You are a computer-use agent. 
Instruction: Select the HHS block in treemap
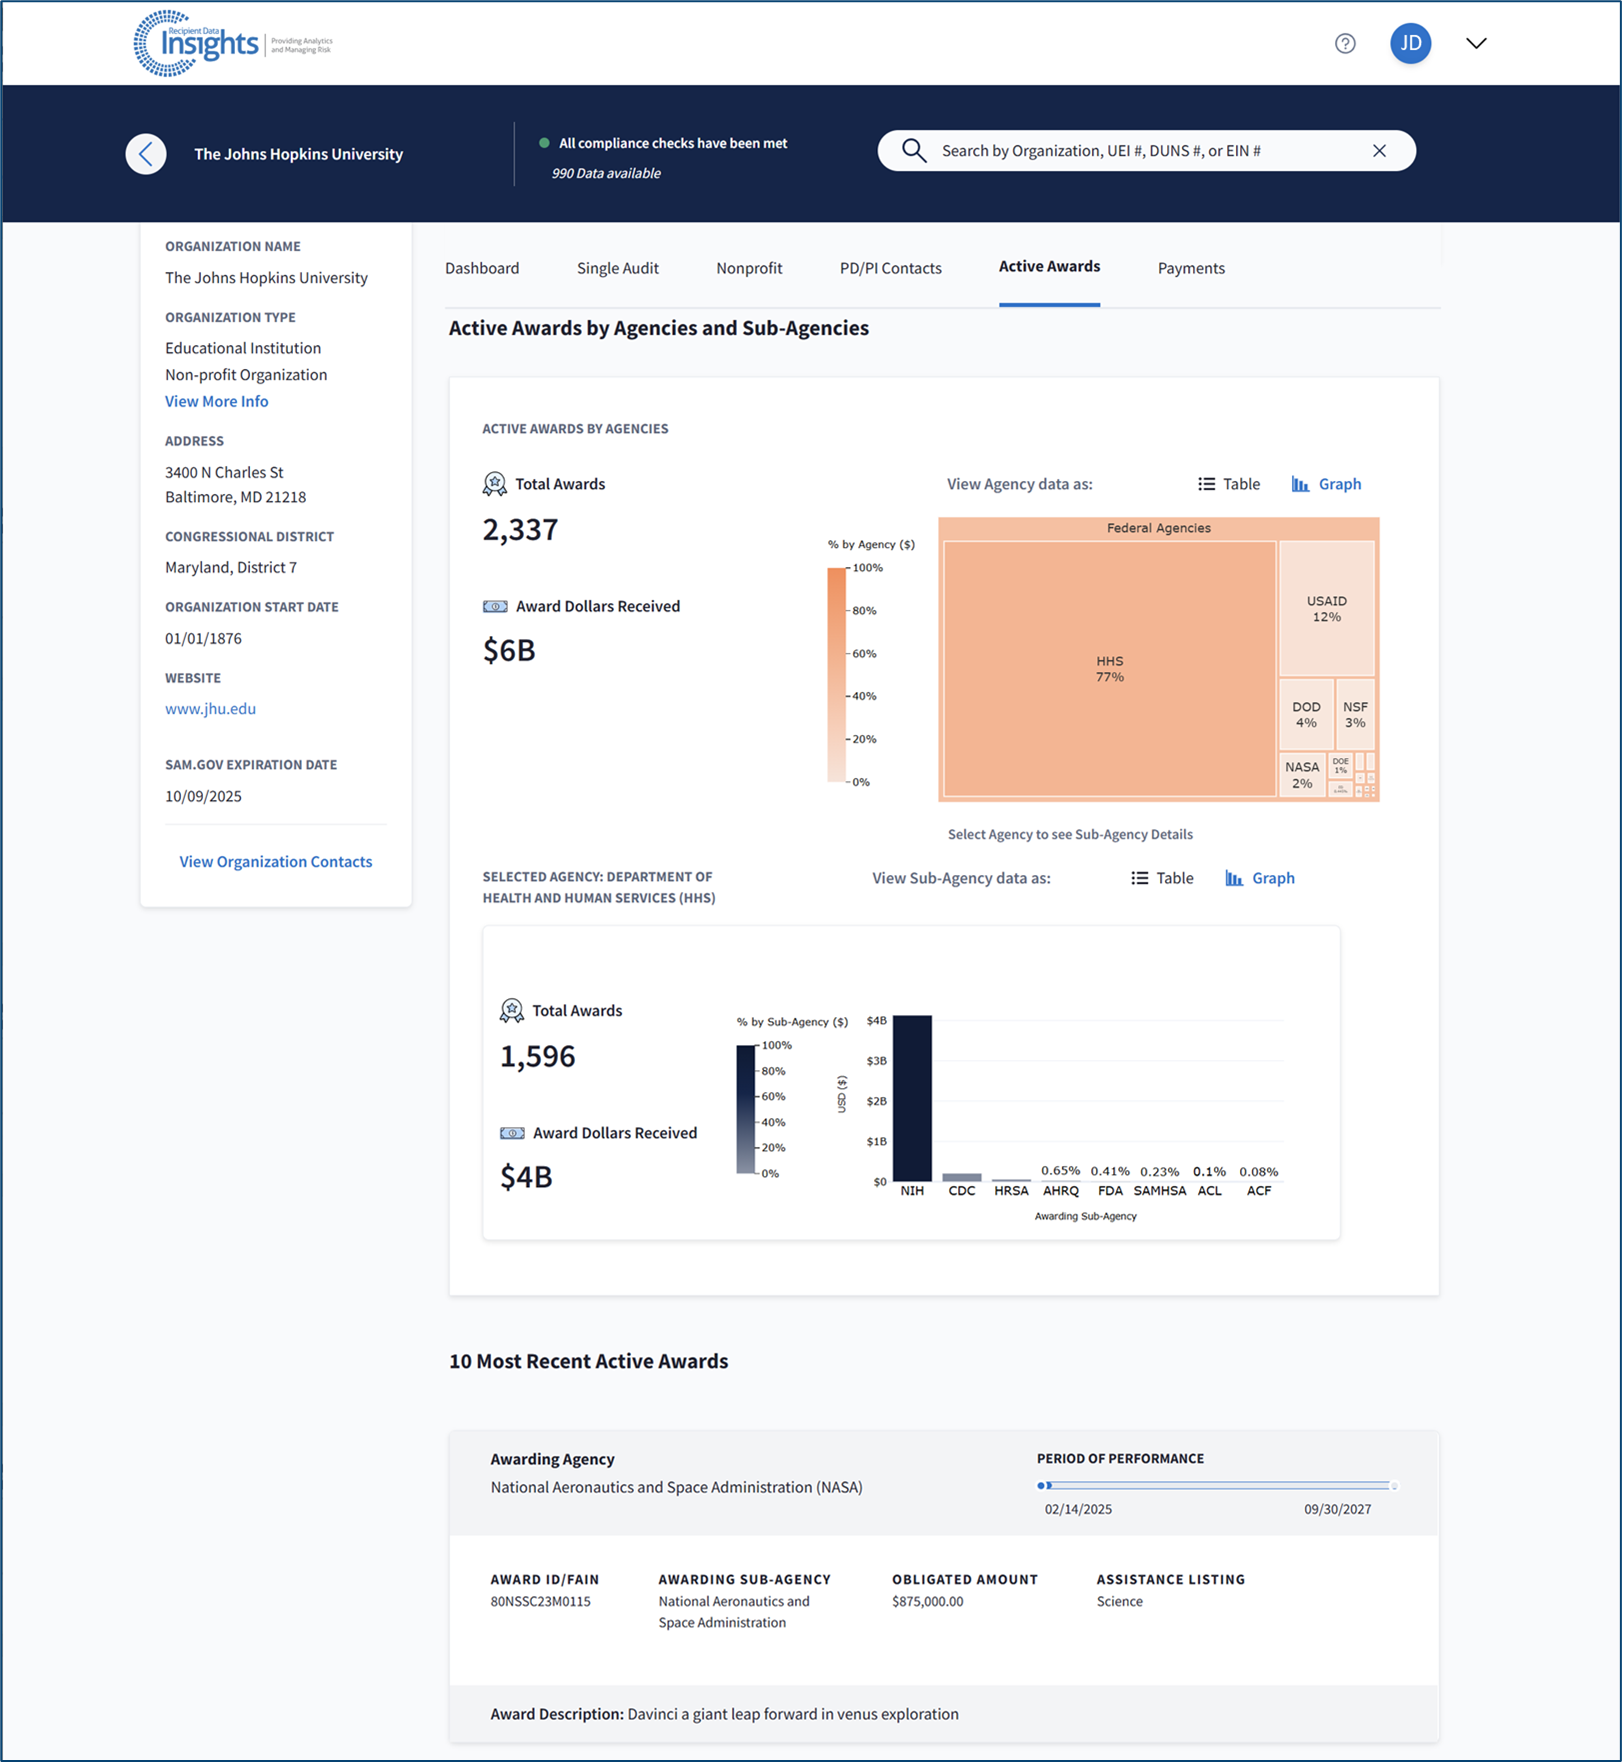coord(1109,669)
